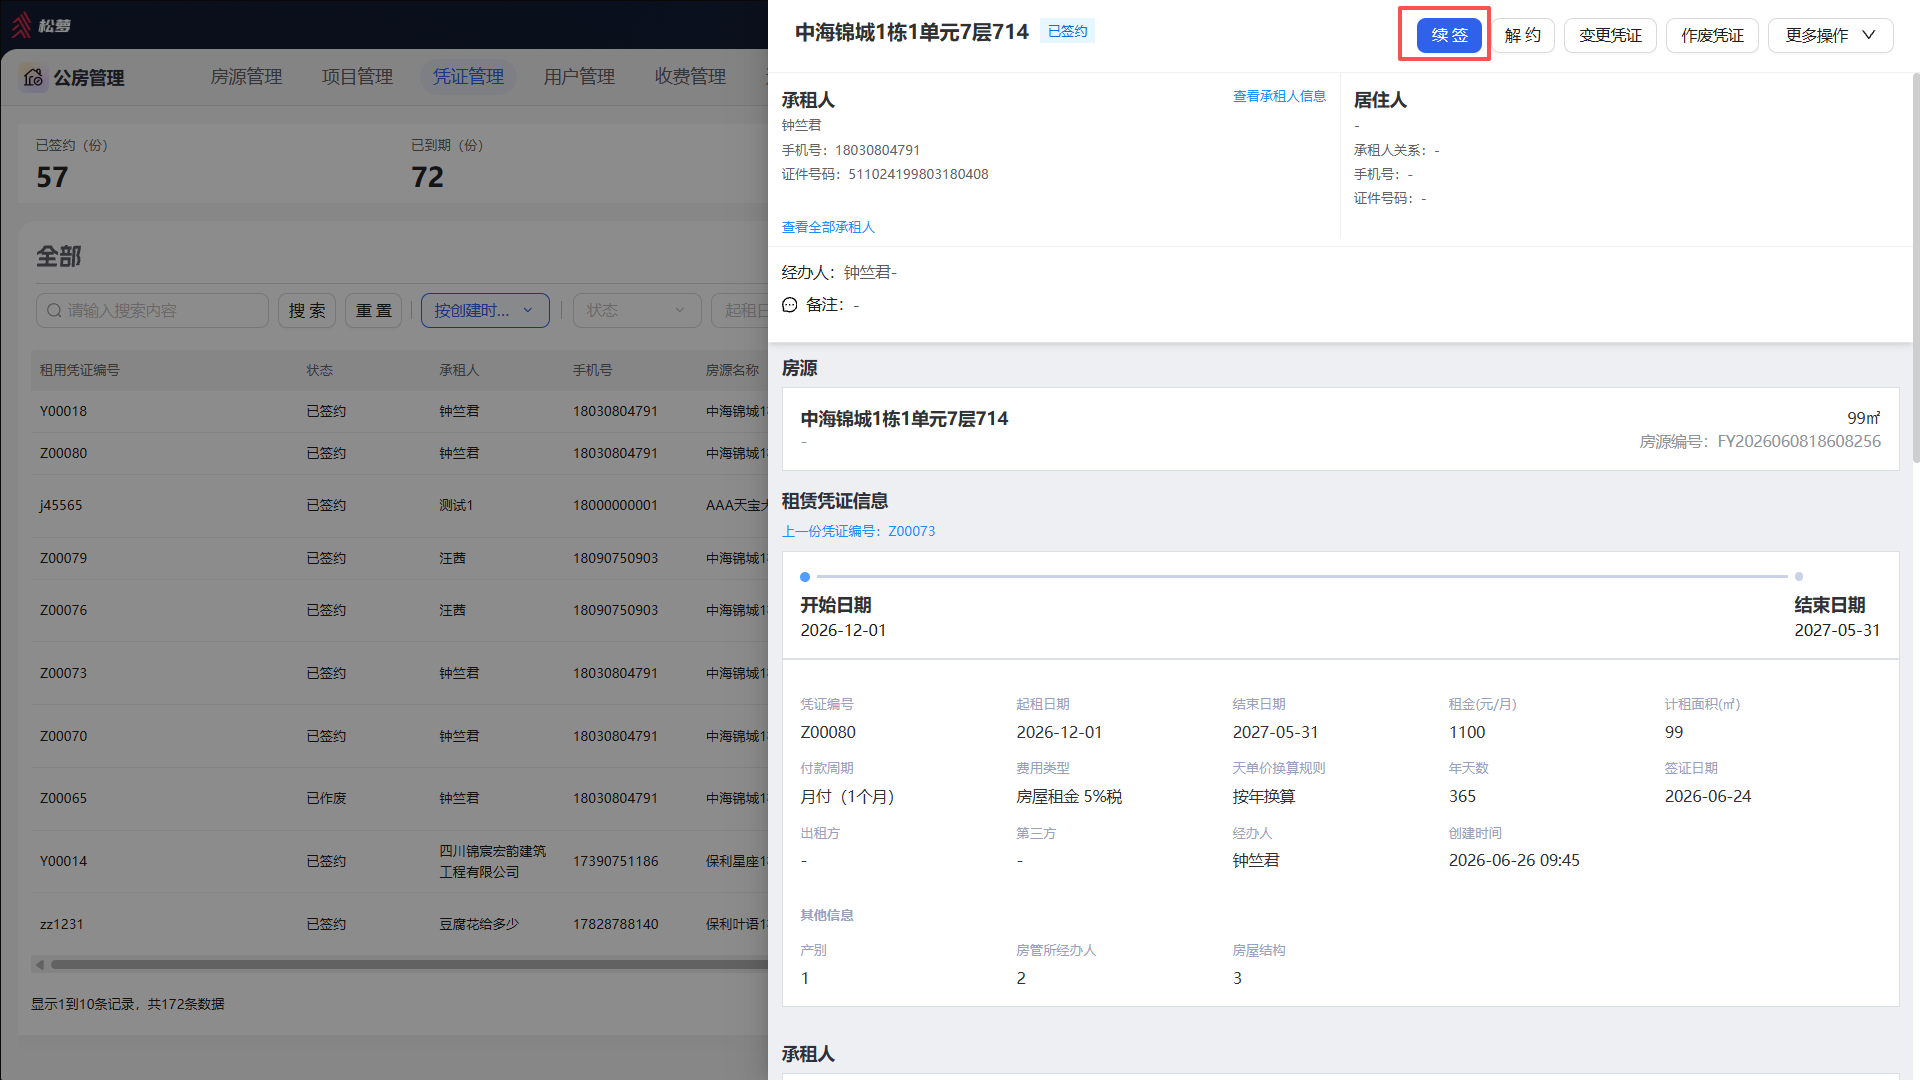Open the 按创建时... sort dropdown
This screenshot has height=1080, width=1920.
click(x=485, y=311)
